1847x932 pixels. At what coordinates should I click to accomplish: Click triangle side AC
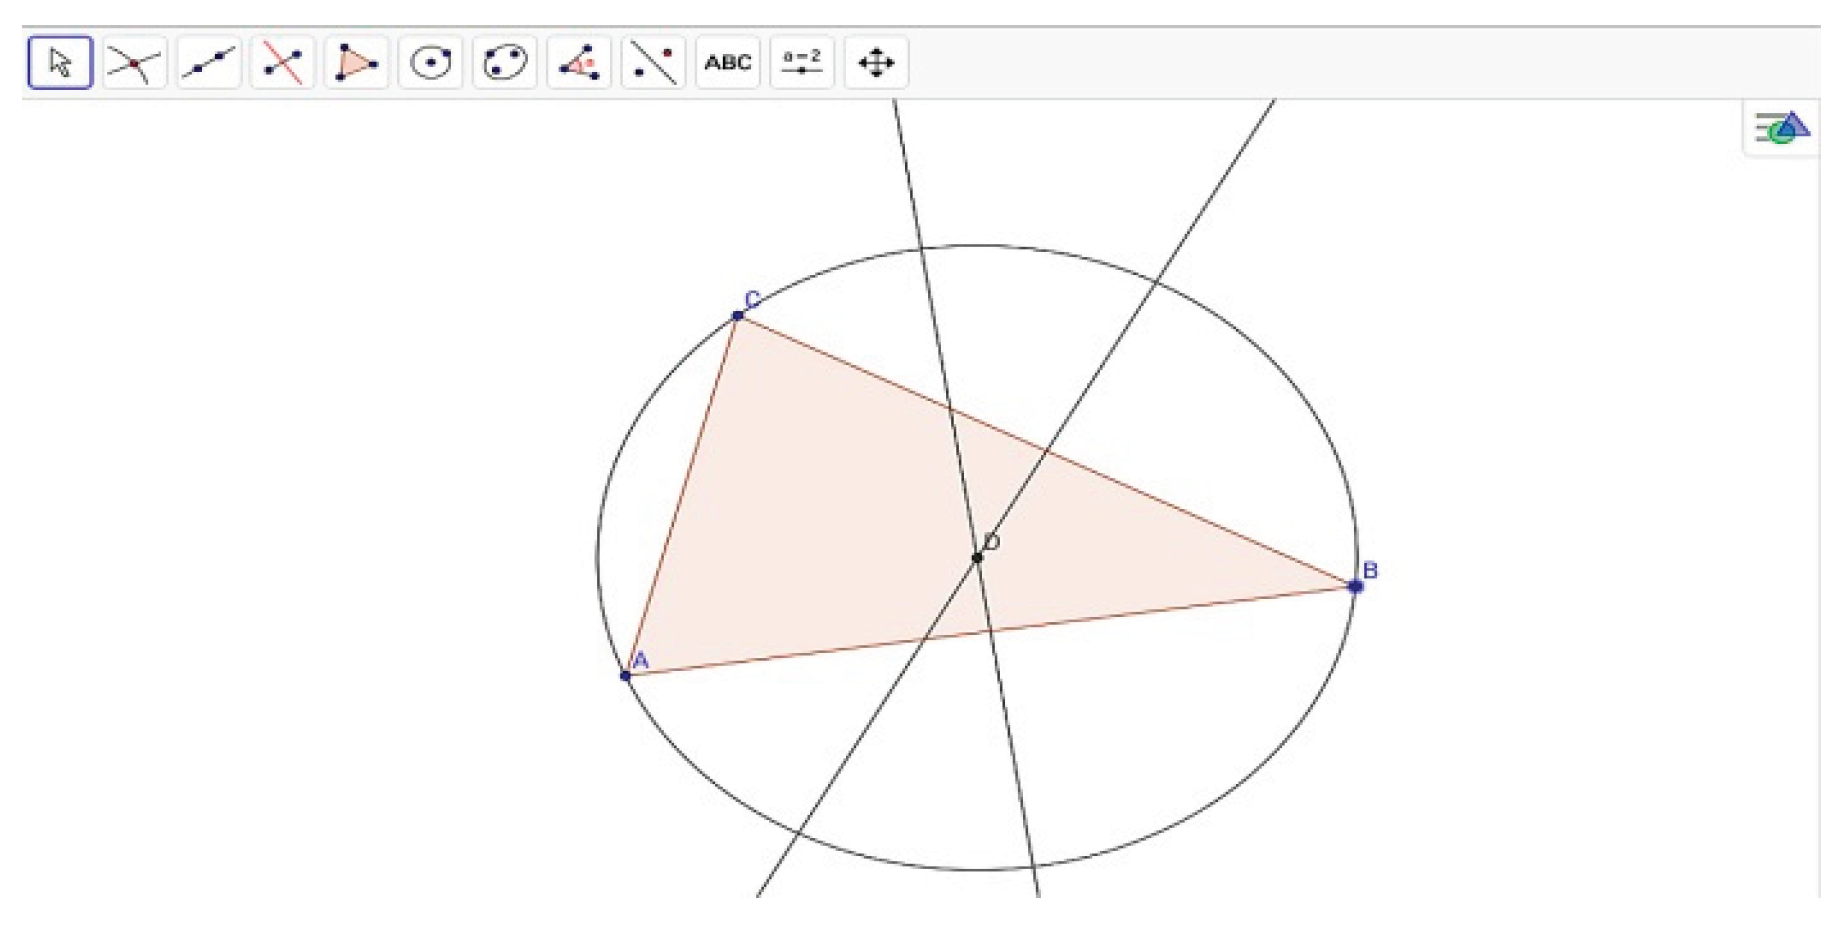pyautogui.click(x=682, y=496)
